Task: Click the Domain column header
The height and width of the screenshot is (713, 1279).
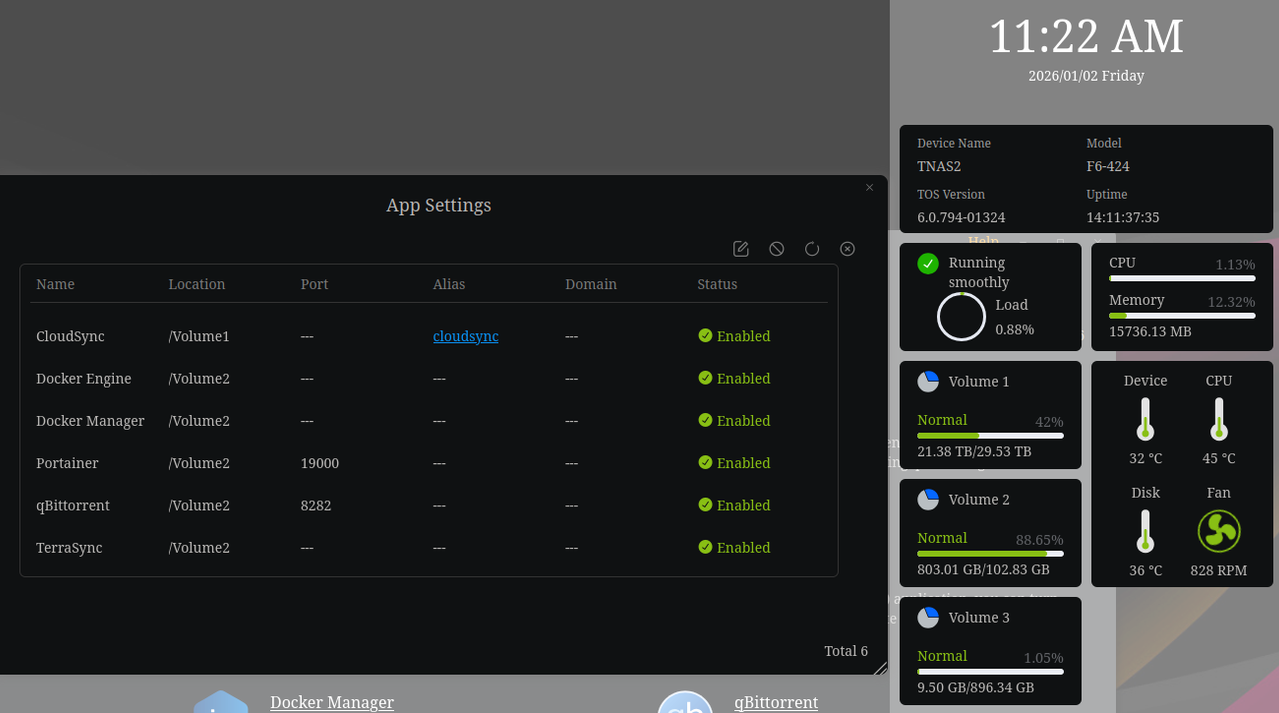Action: click(591, 284)
